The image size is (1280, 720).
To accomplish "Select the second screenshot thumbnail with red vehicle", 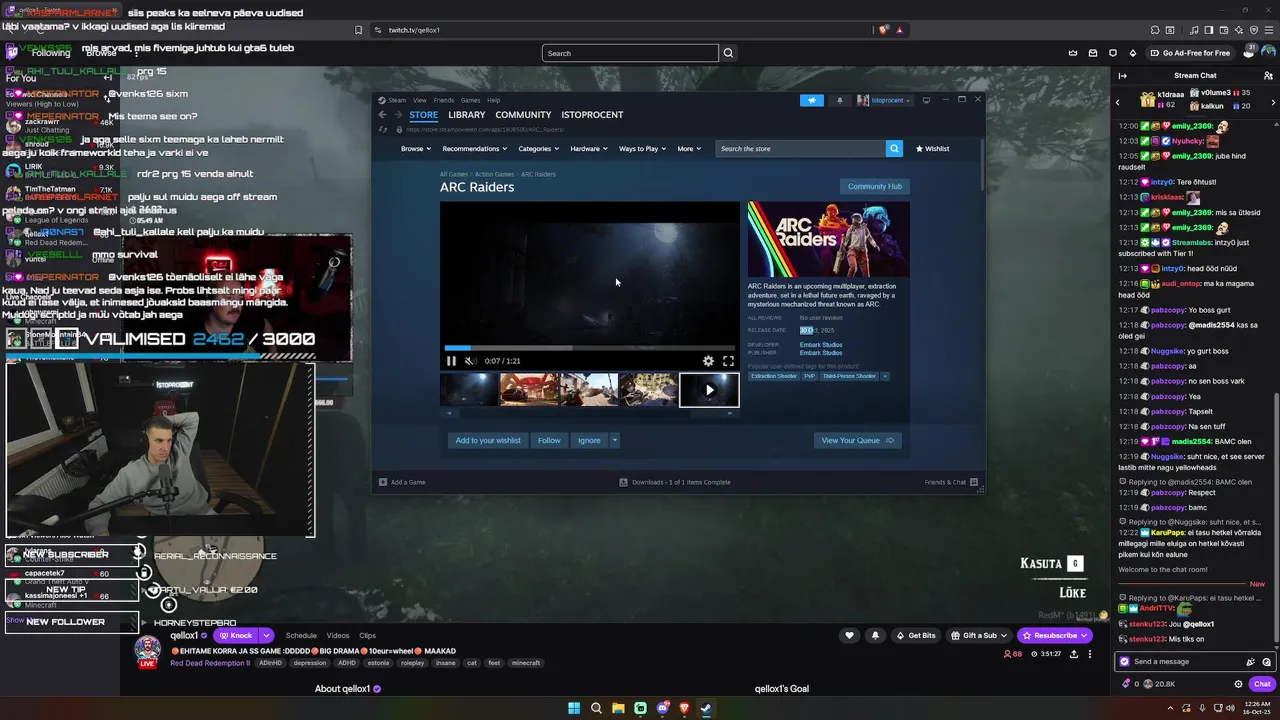I will [529, 390].
